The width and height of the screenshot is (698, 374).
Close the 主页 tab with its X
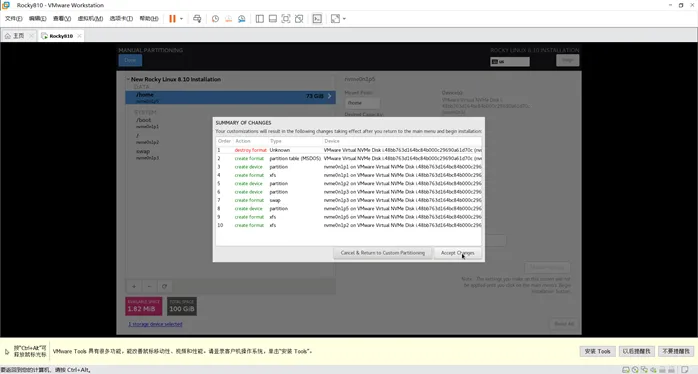31,36
